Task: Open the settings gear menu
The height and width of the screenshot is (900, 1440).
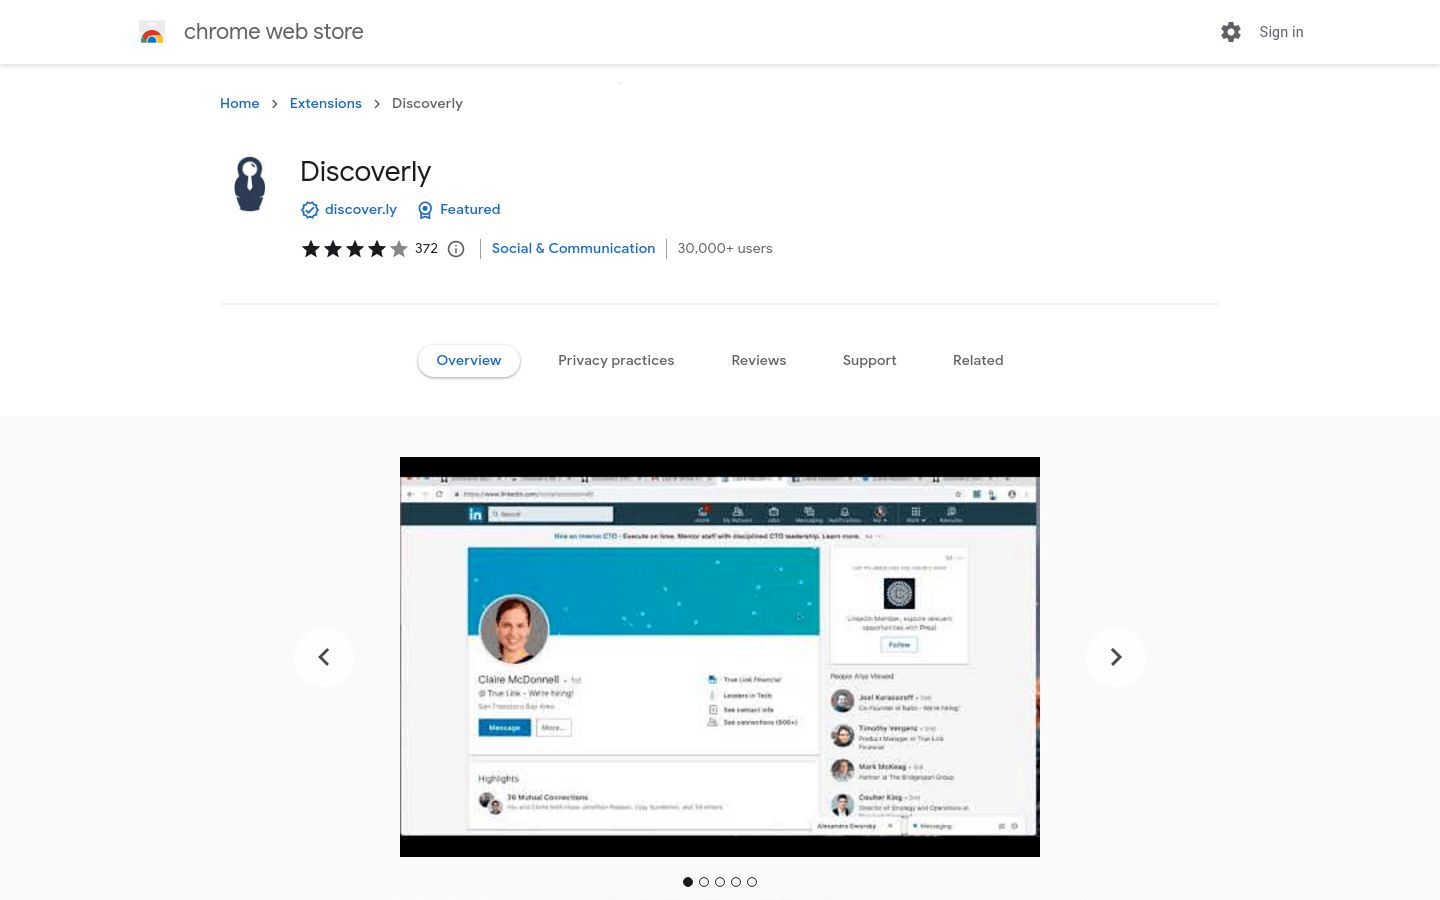Action: (1230, 32)
